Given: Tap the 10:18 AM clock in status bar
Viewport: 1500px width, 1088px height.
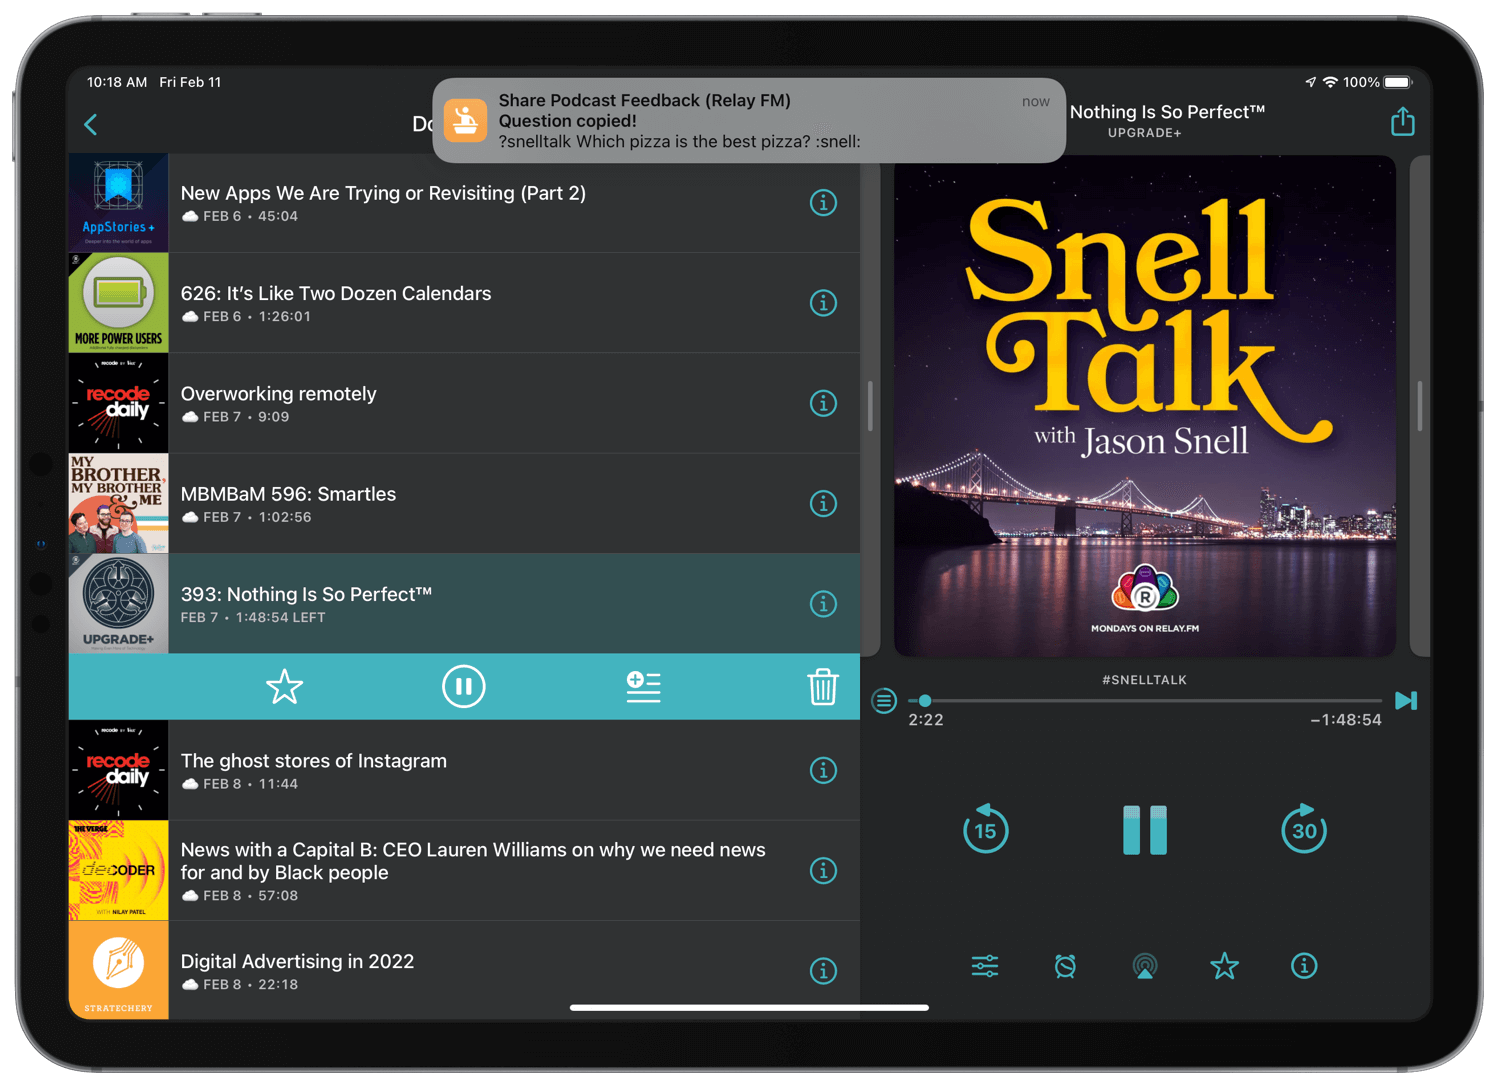Looking at the screenshot, I should 117,82.
